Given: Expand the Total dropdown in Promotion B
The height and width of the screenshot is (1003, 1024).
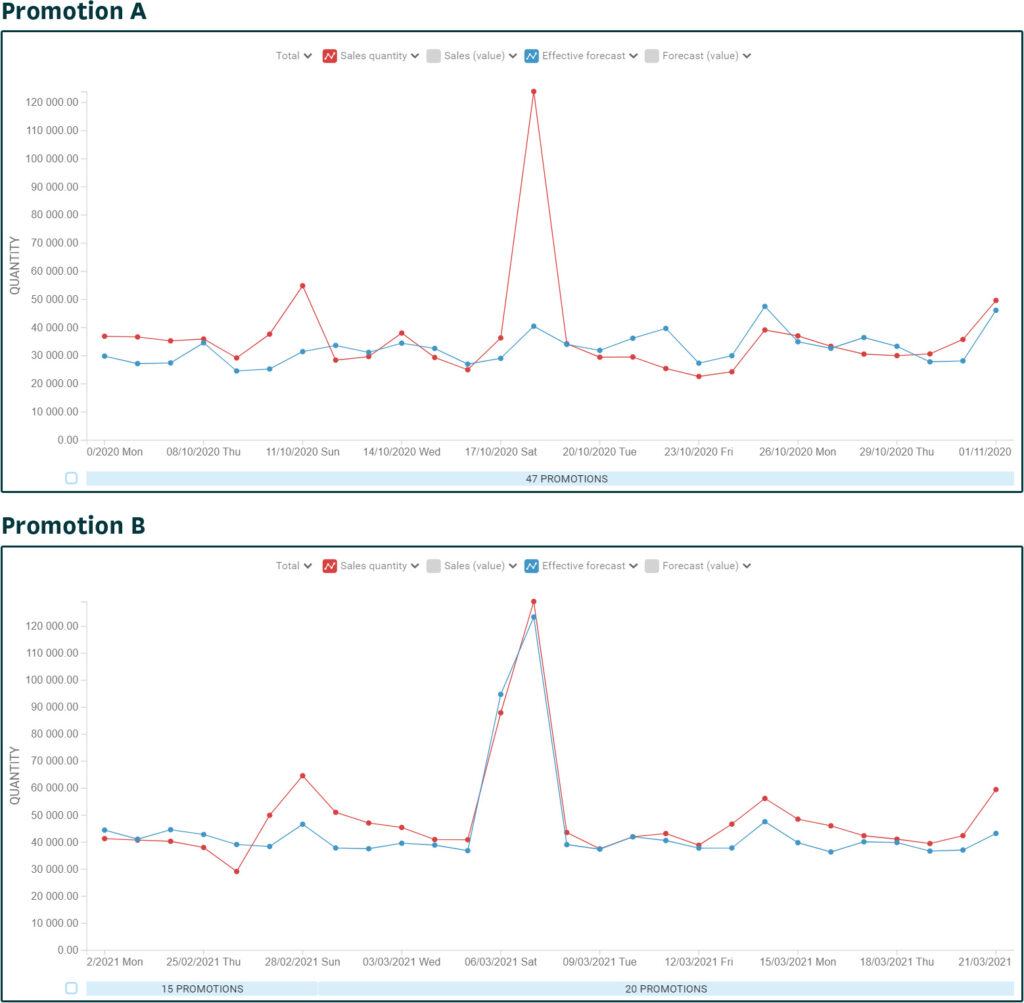Looking at the screenshot, I should pos(294,566).
